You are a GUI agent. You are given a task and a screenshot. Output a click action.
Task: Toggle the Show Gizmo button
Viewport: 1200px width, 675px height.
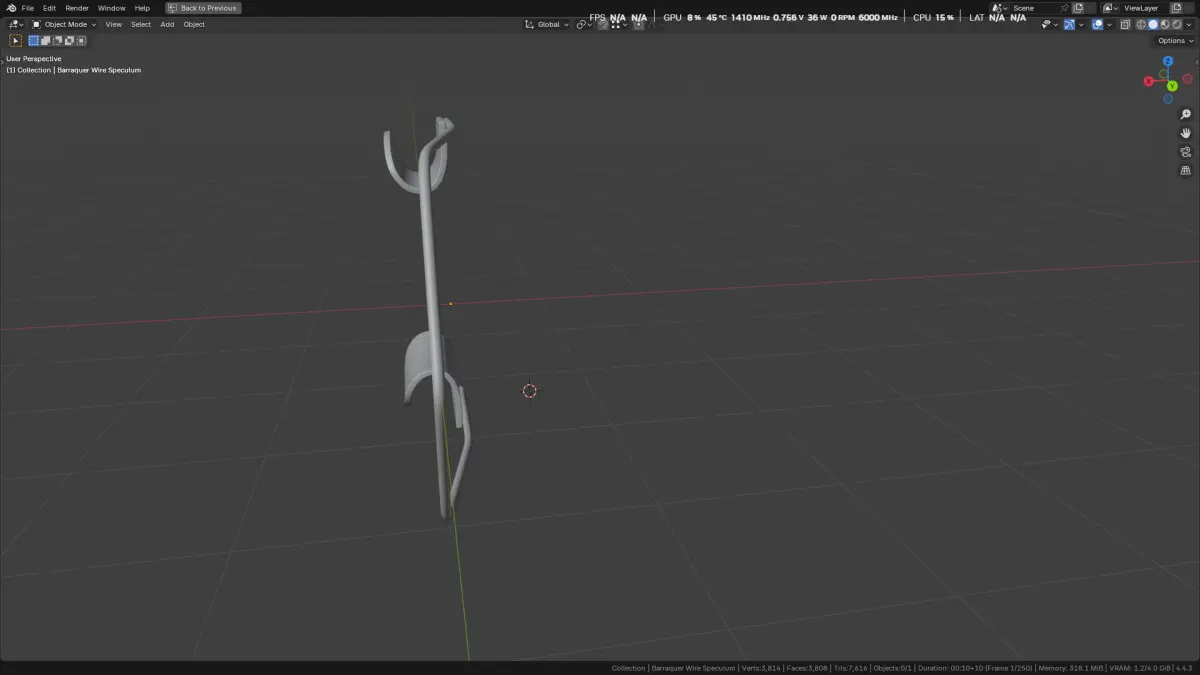click(1070, 24)
